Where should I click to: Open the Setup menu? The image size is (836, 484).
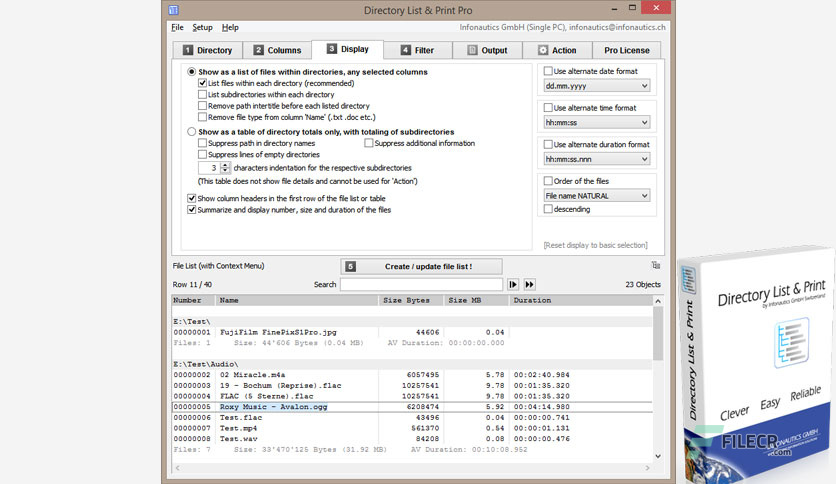coord(202,27)
